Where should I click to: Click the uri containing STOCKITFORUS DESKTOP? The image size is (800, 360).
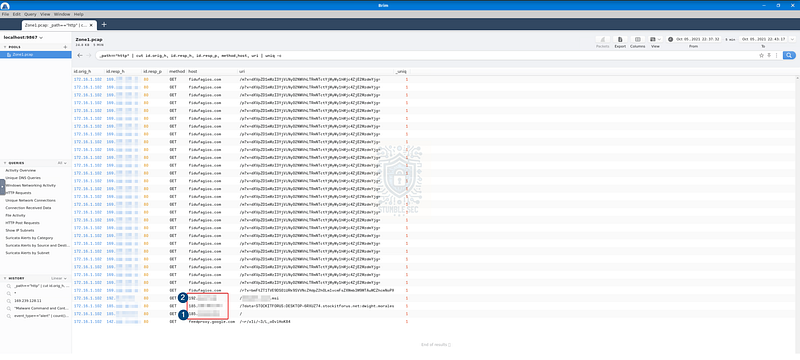316,306
